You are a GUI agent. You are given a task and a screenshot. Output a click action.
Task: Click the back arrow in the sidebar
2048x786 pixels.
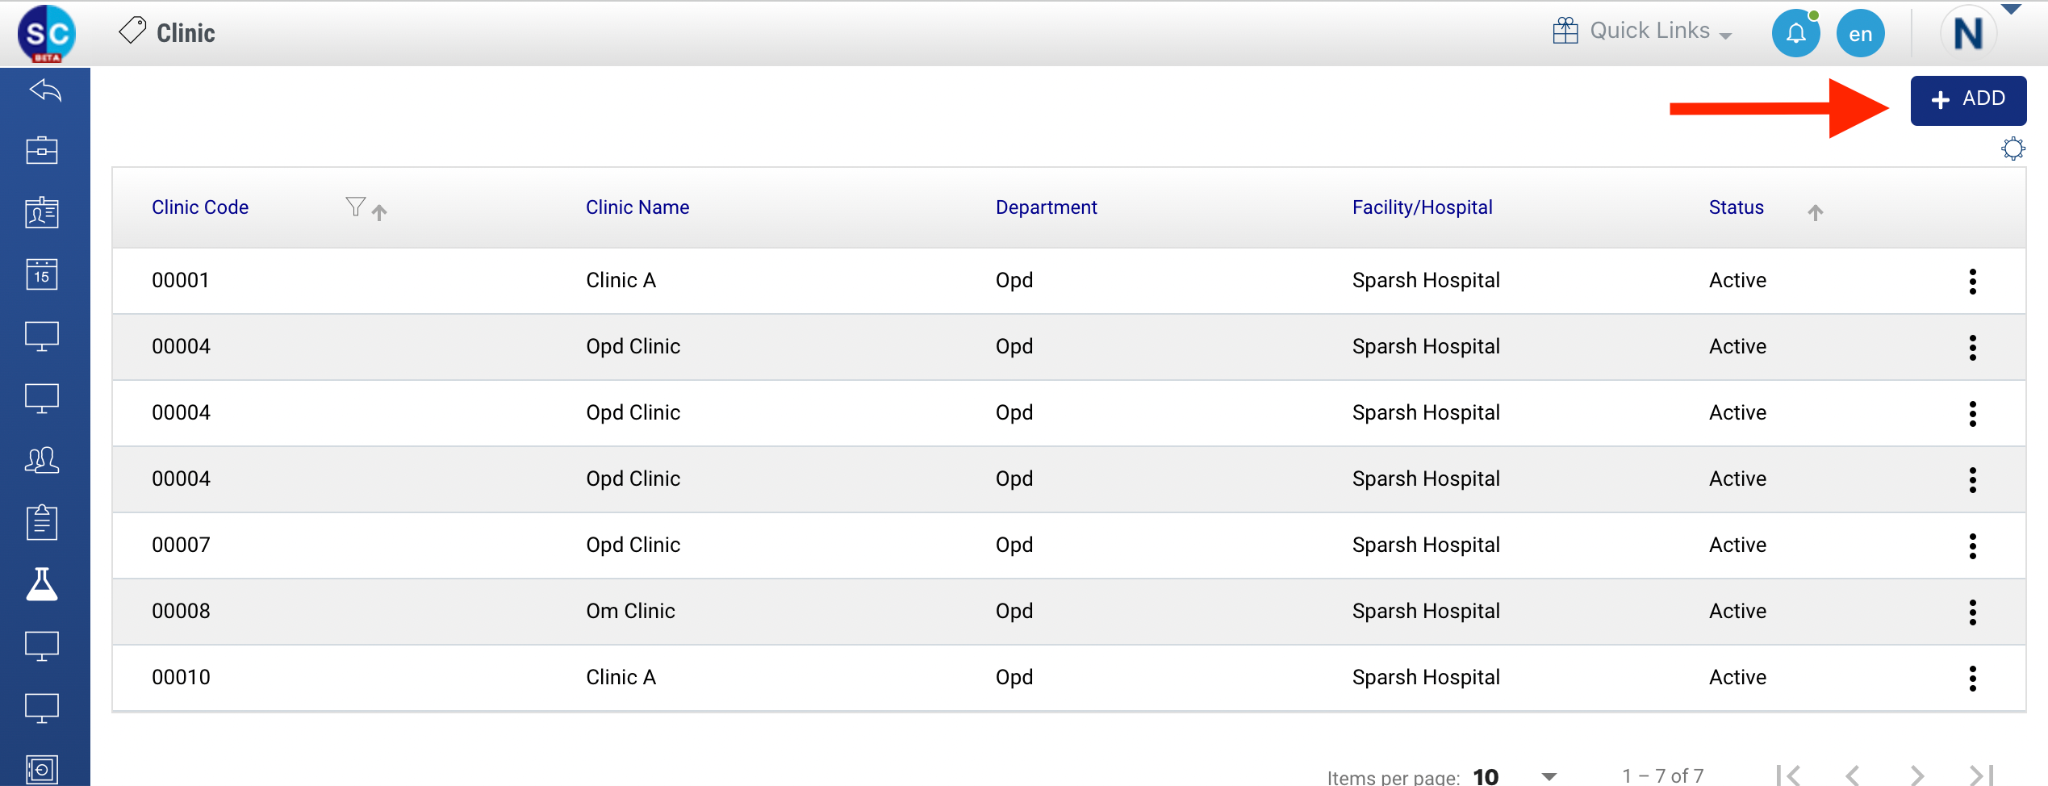45,91
